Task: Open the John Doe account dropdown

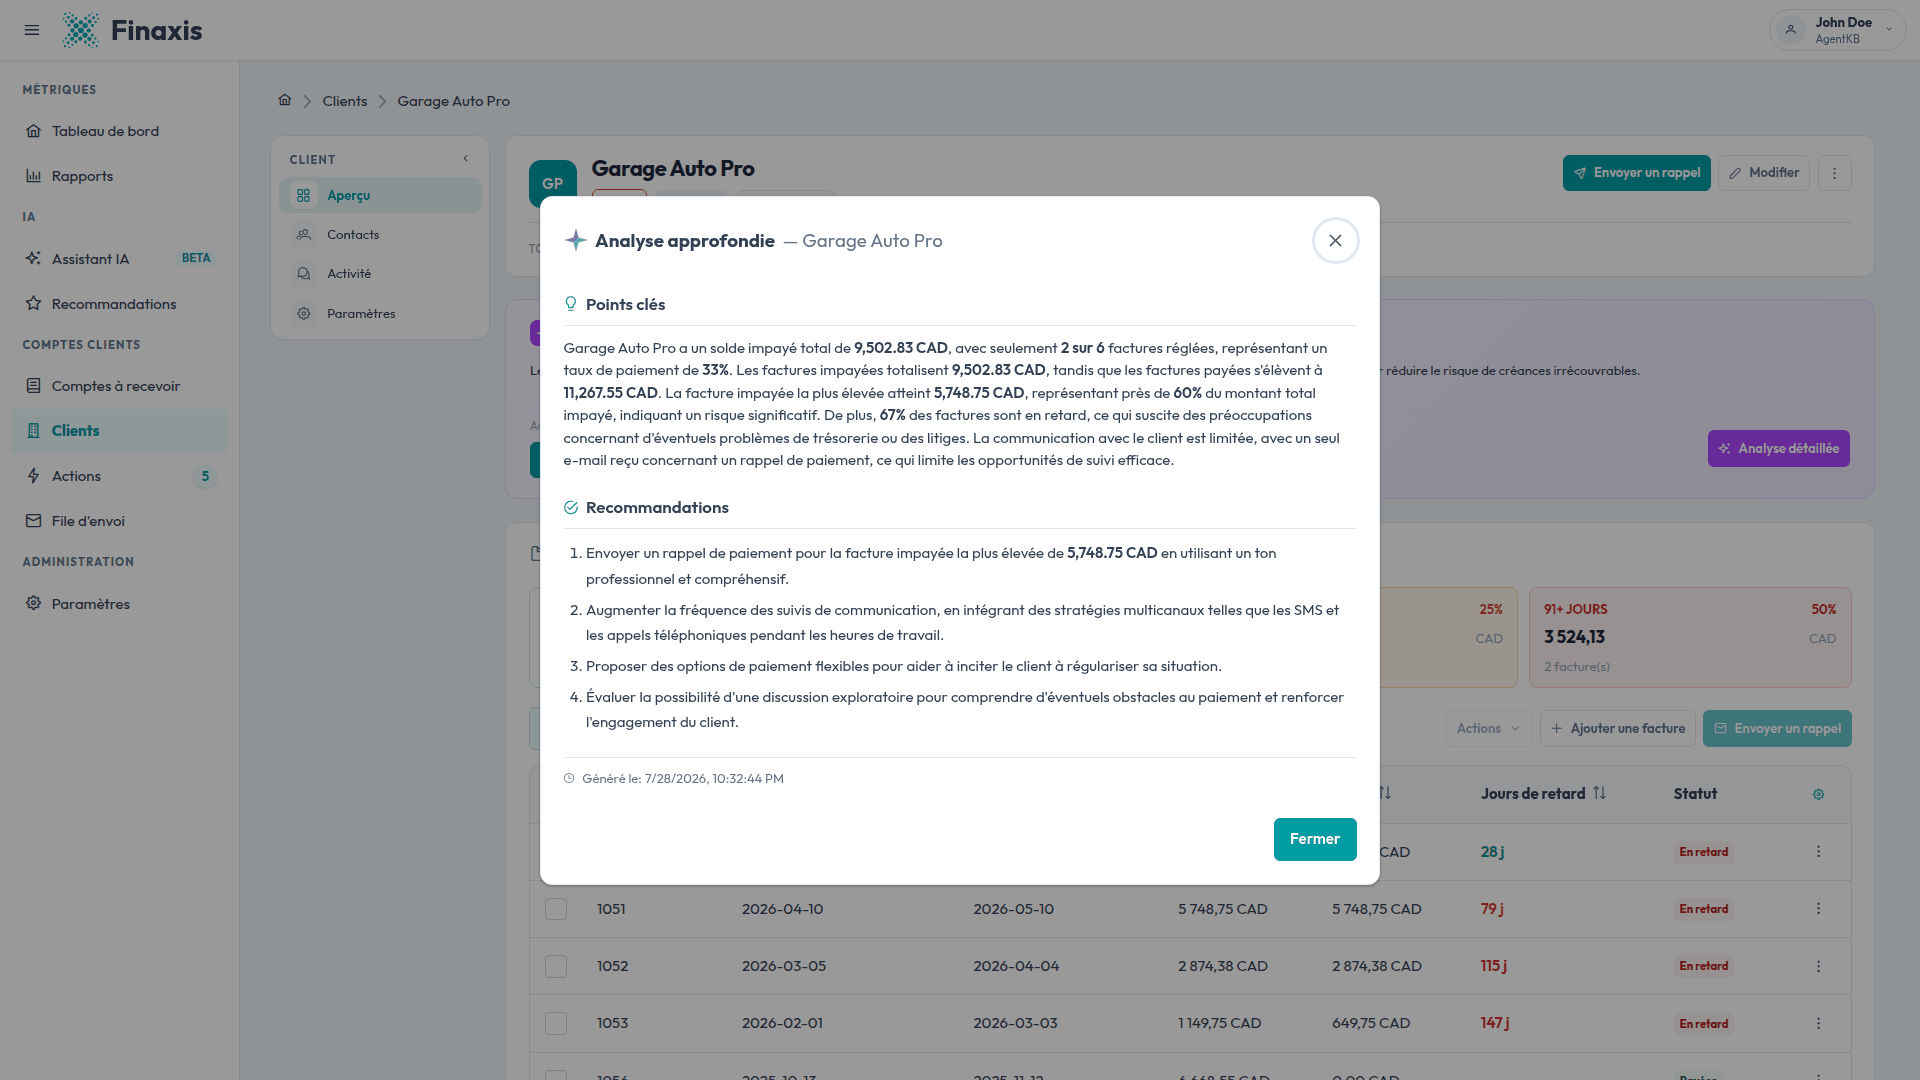Action: tap(1837, 30)
